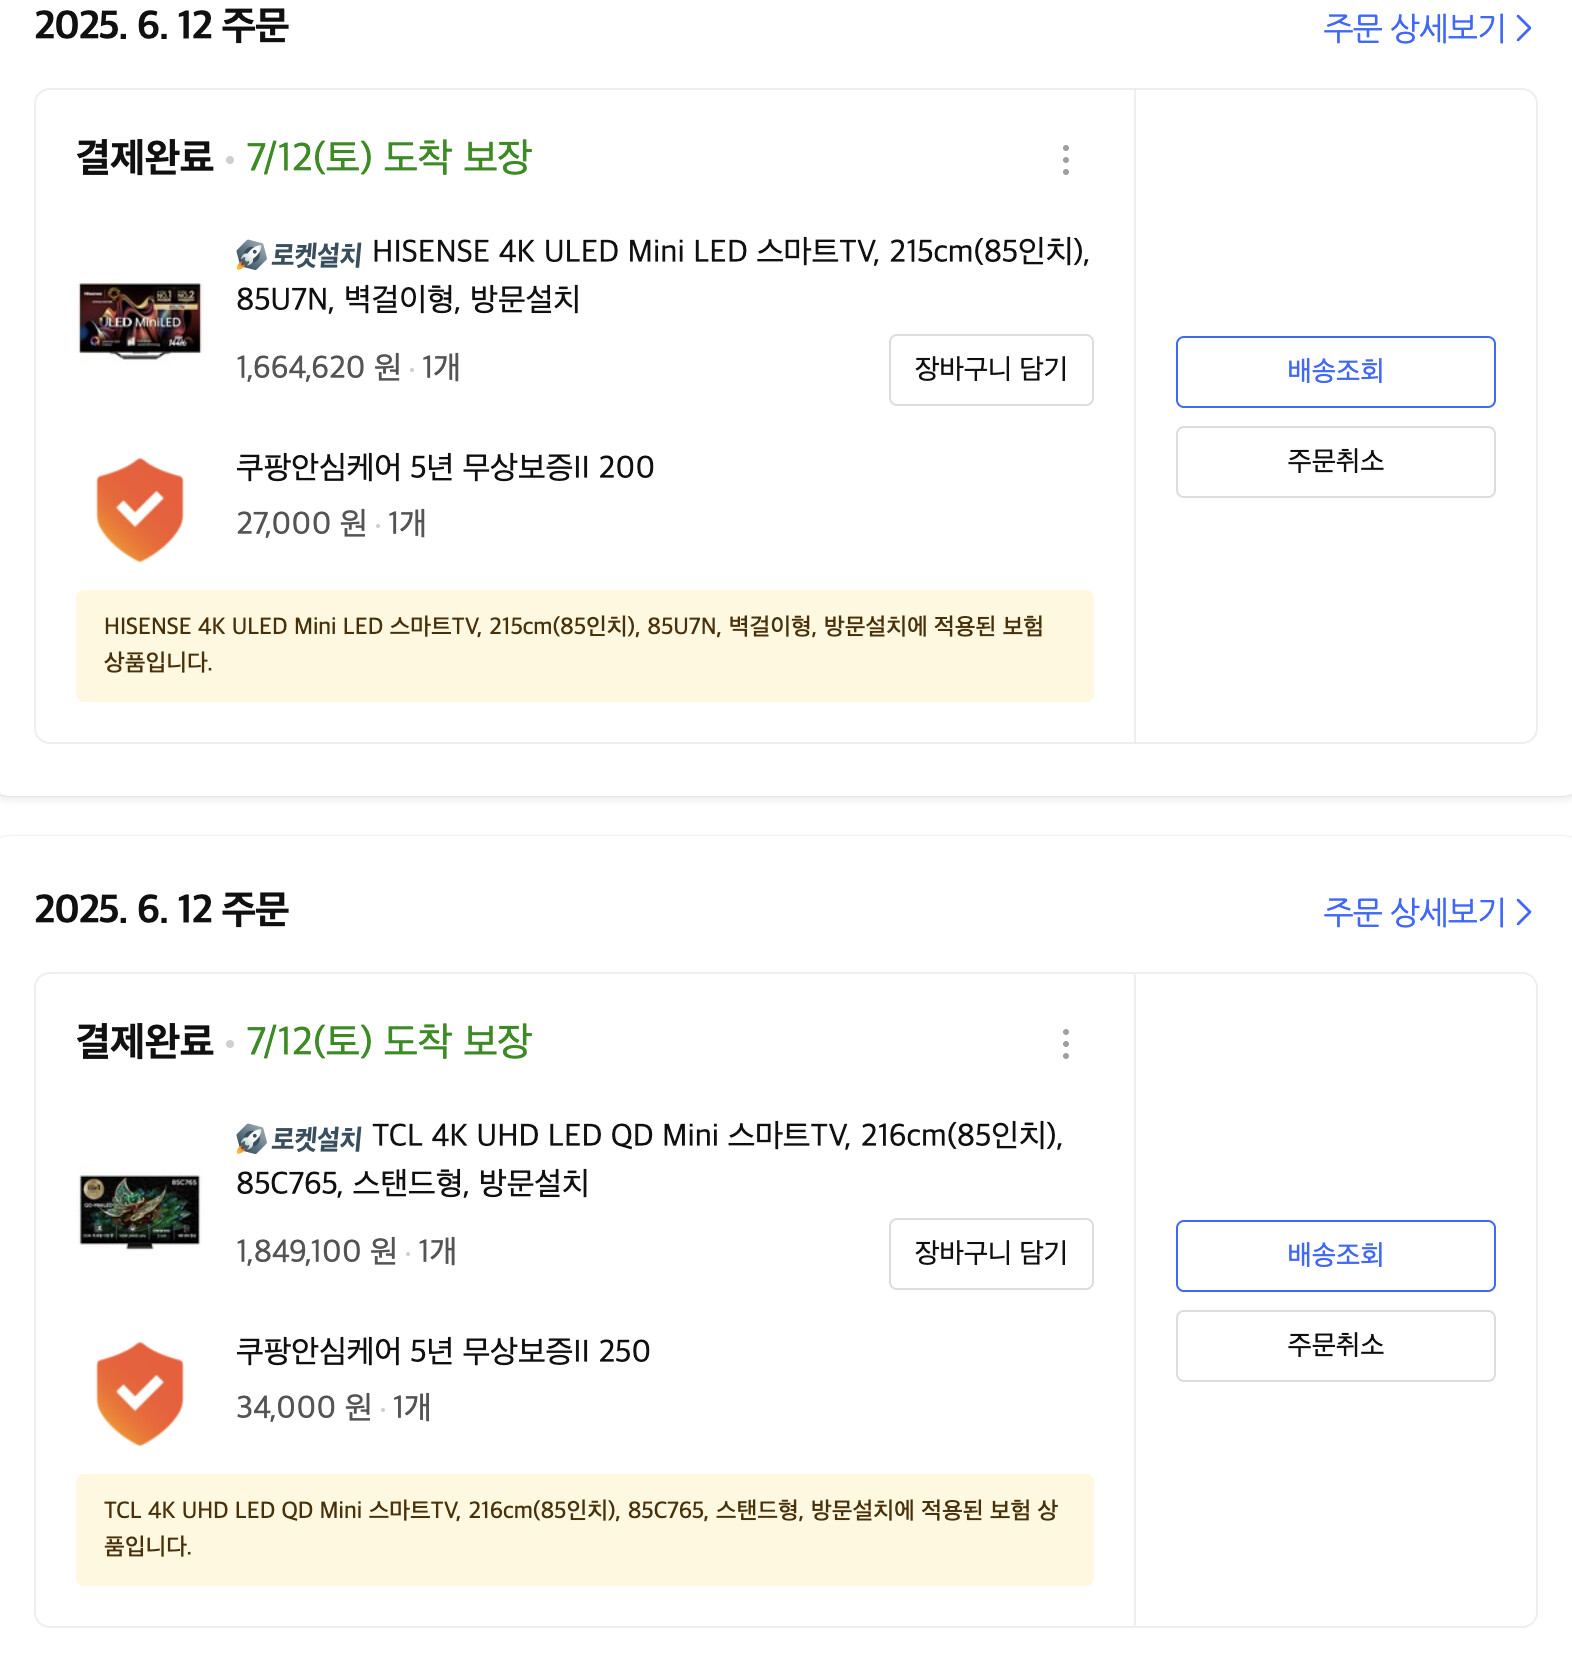Open the 쿠팡안심케어 5년 무상보증II 250 item
The image size is (1572, 1654).
(443, 1351)
